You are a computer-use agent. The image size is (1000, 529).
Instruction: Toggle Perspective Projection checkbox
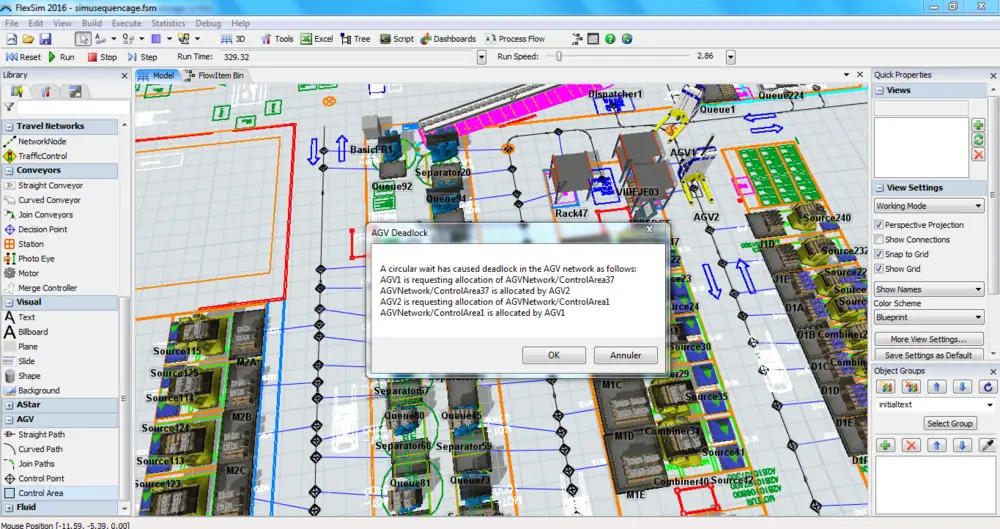click(879, 225)
